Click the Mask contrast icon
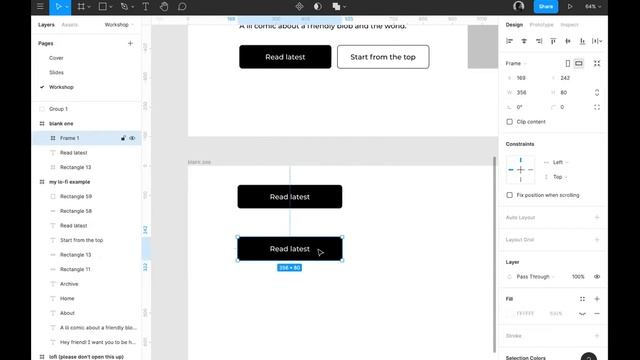 [318, 7]
